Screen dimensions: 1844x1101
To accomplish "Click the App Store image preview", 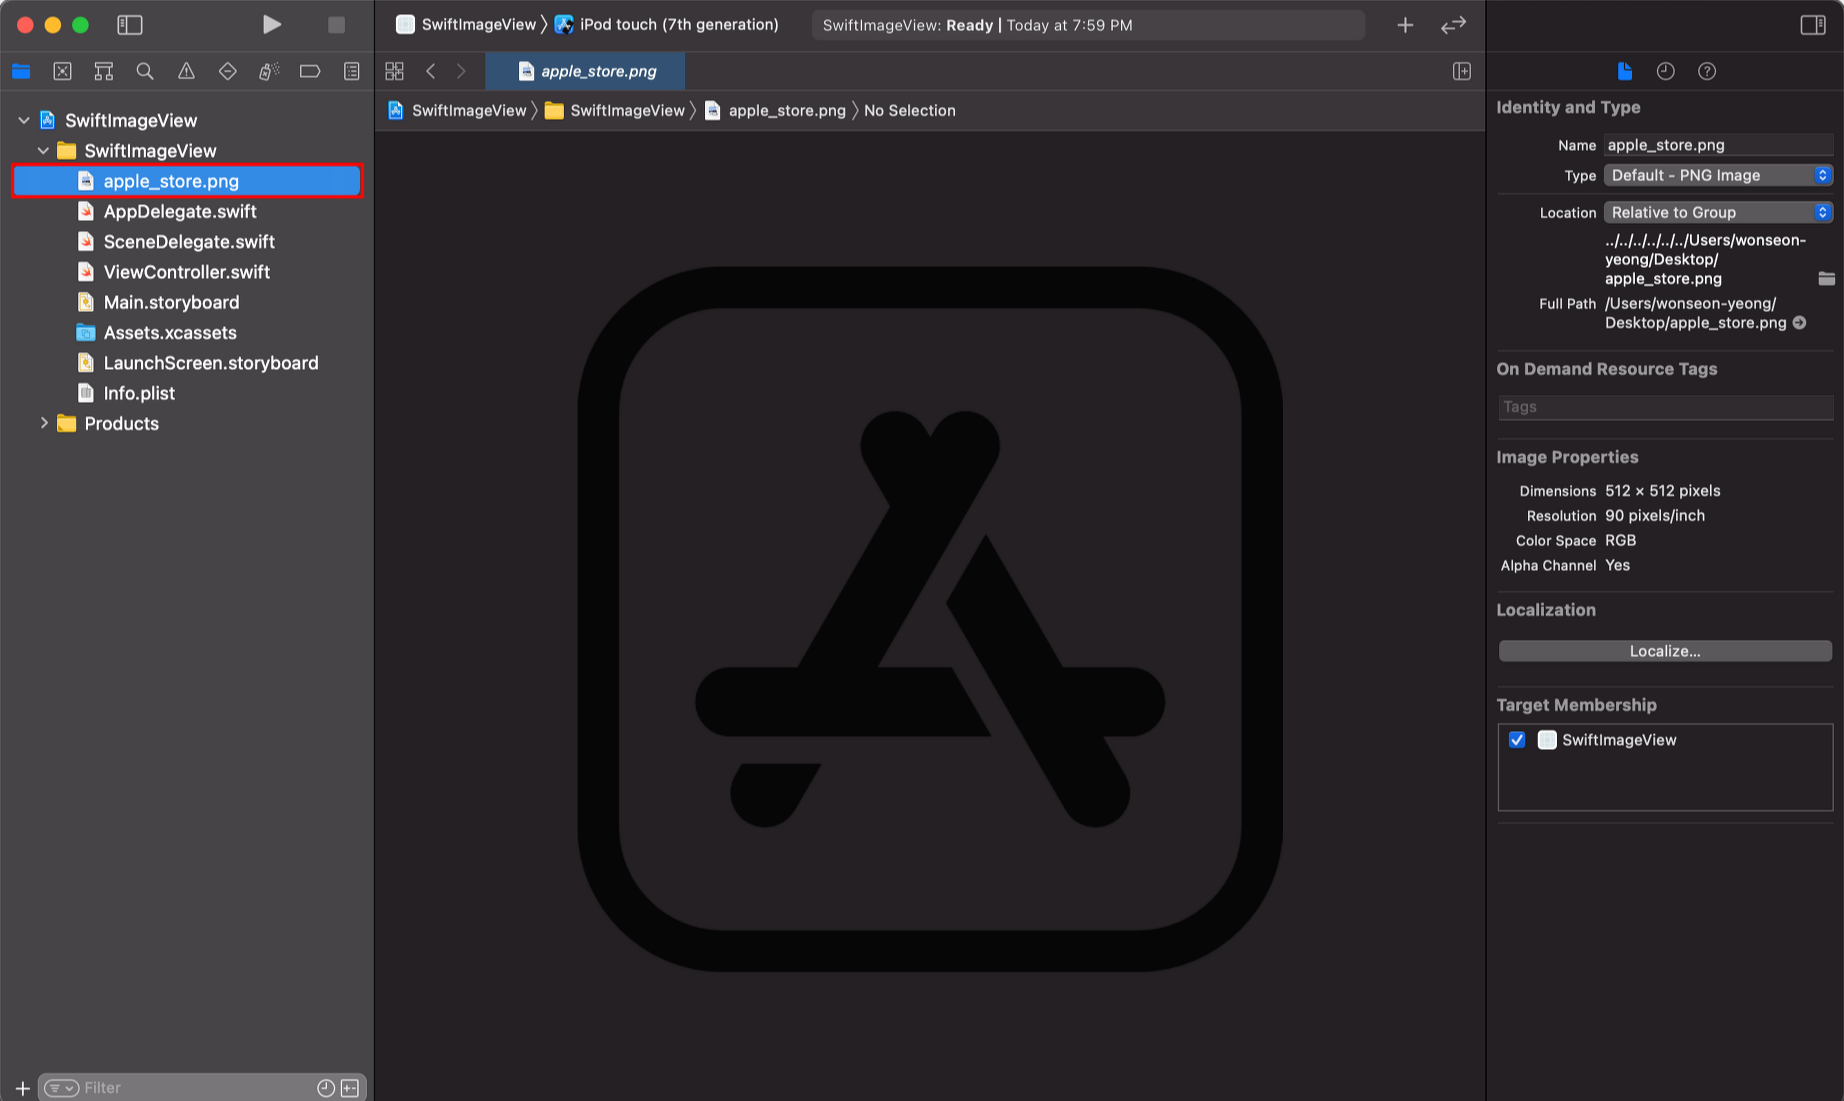I will pyautogui.click(x=930, y=618).
